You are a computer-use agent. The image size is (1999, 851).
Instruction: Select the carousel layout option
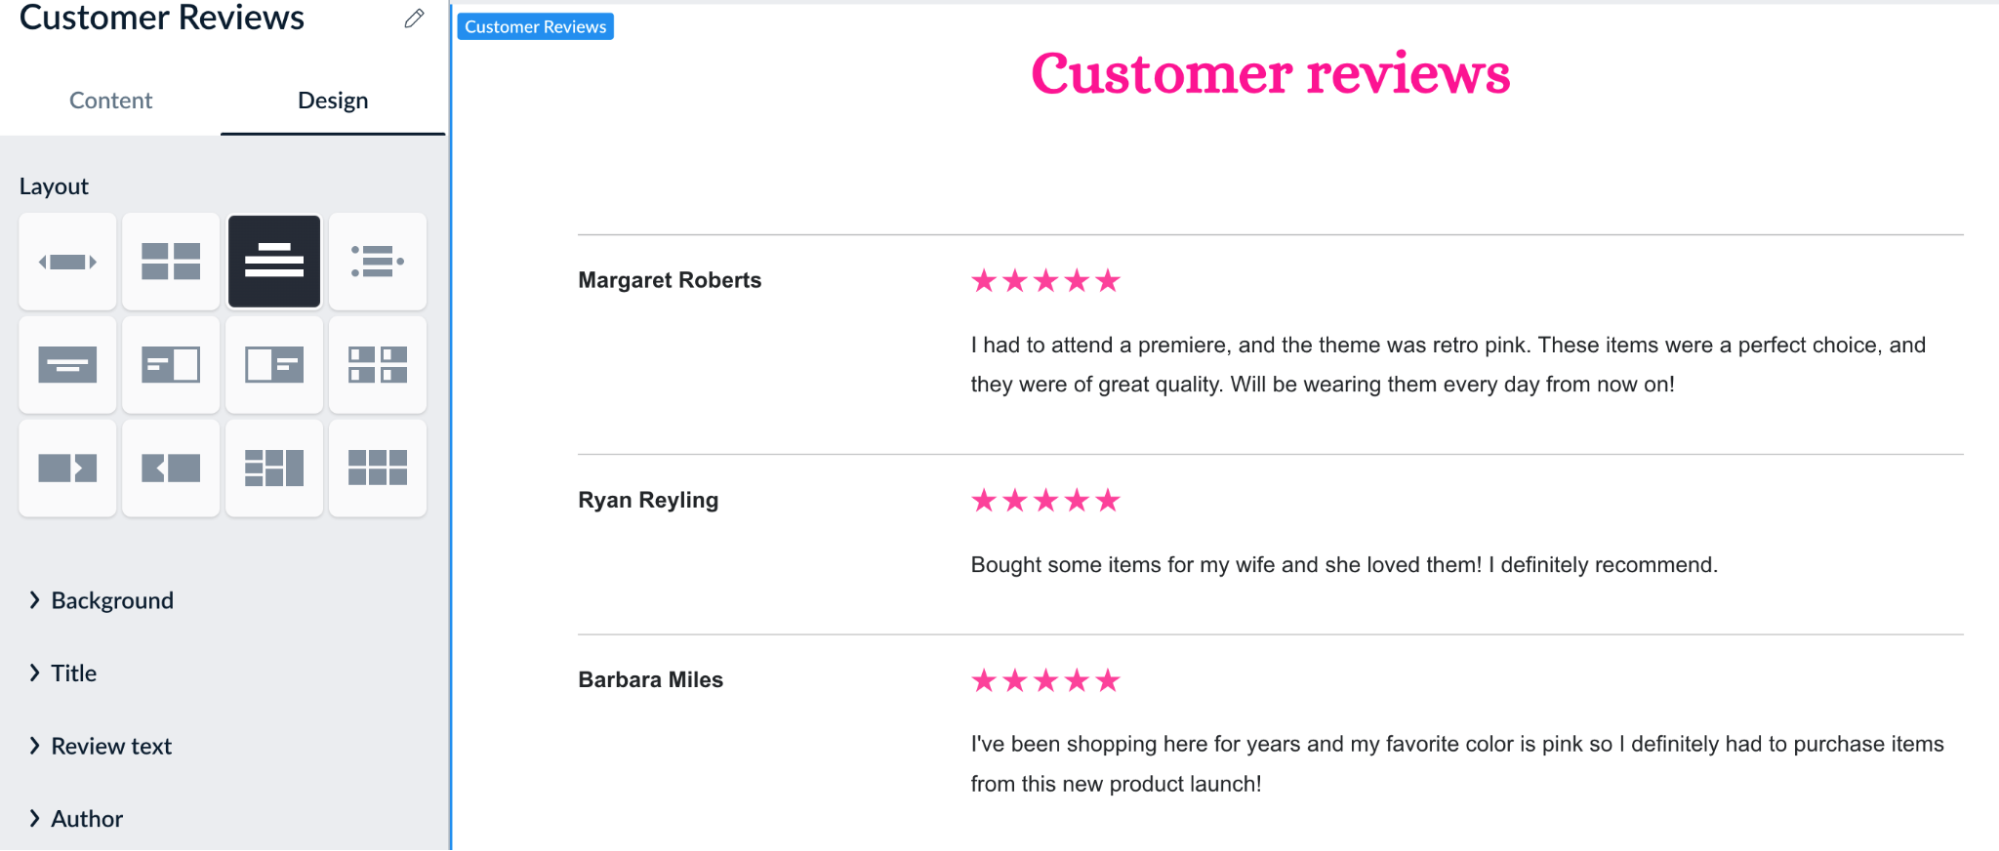coord(67,261)
